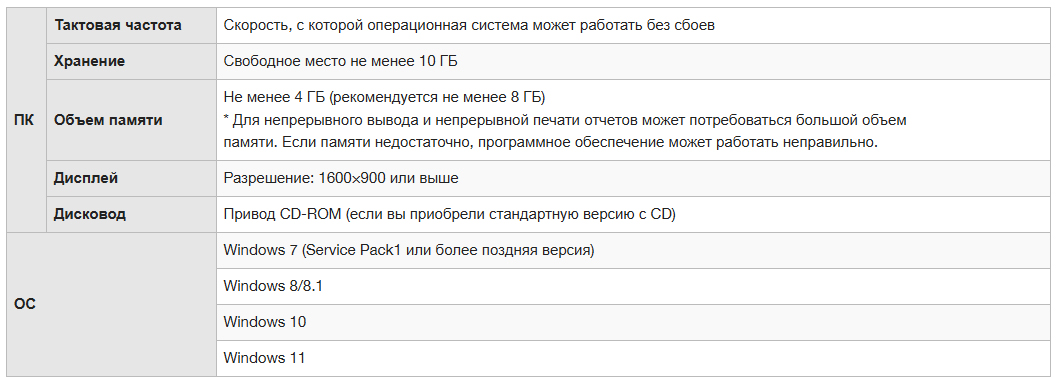Click the Windows 7 Service Pack1 row
This screenshot has height=381, width=1056.
point(632,250)
